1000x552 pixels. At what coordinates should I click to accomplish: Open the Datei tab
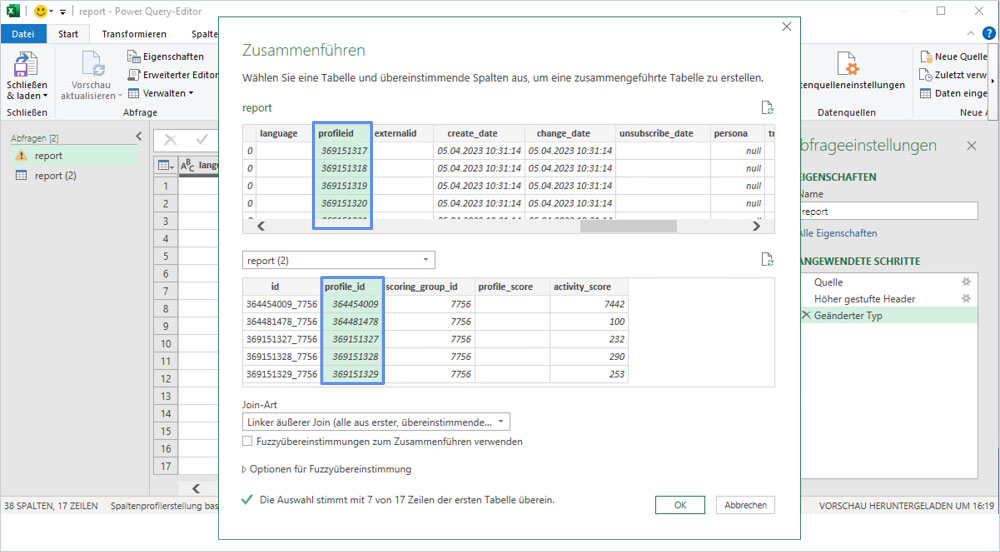(x=23, y=34)
